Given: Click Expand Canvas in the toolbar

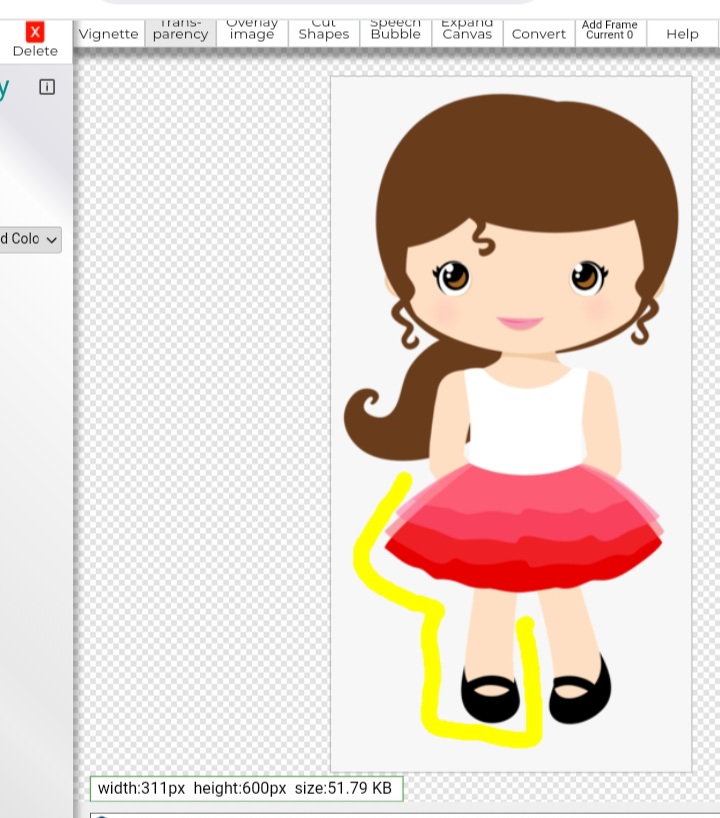Looking at the screenshot, I should tap(467, 32).
